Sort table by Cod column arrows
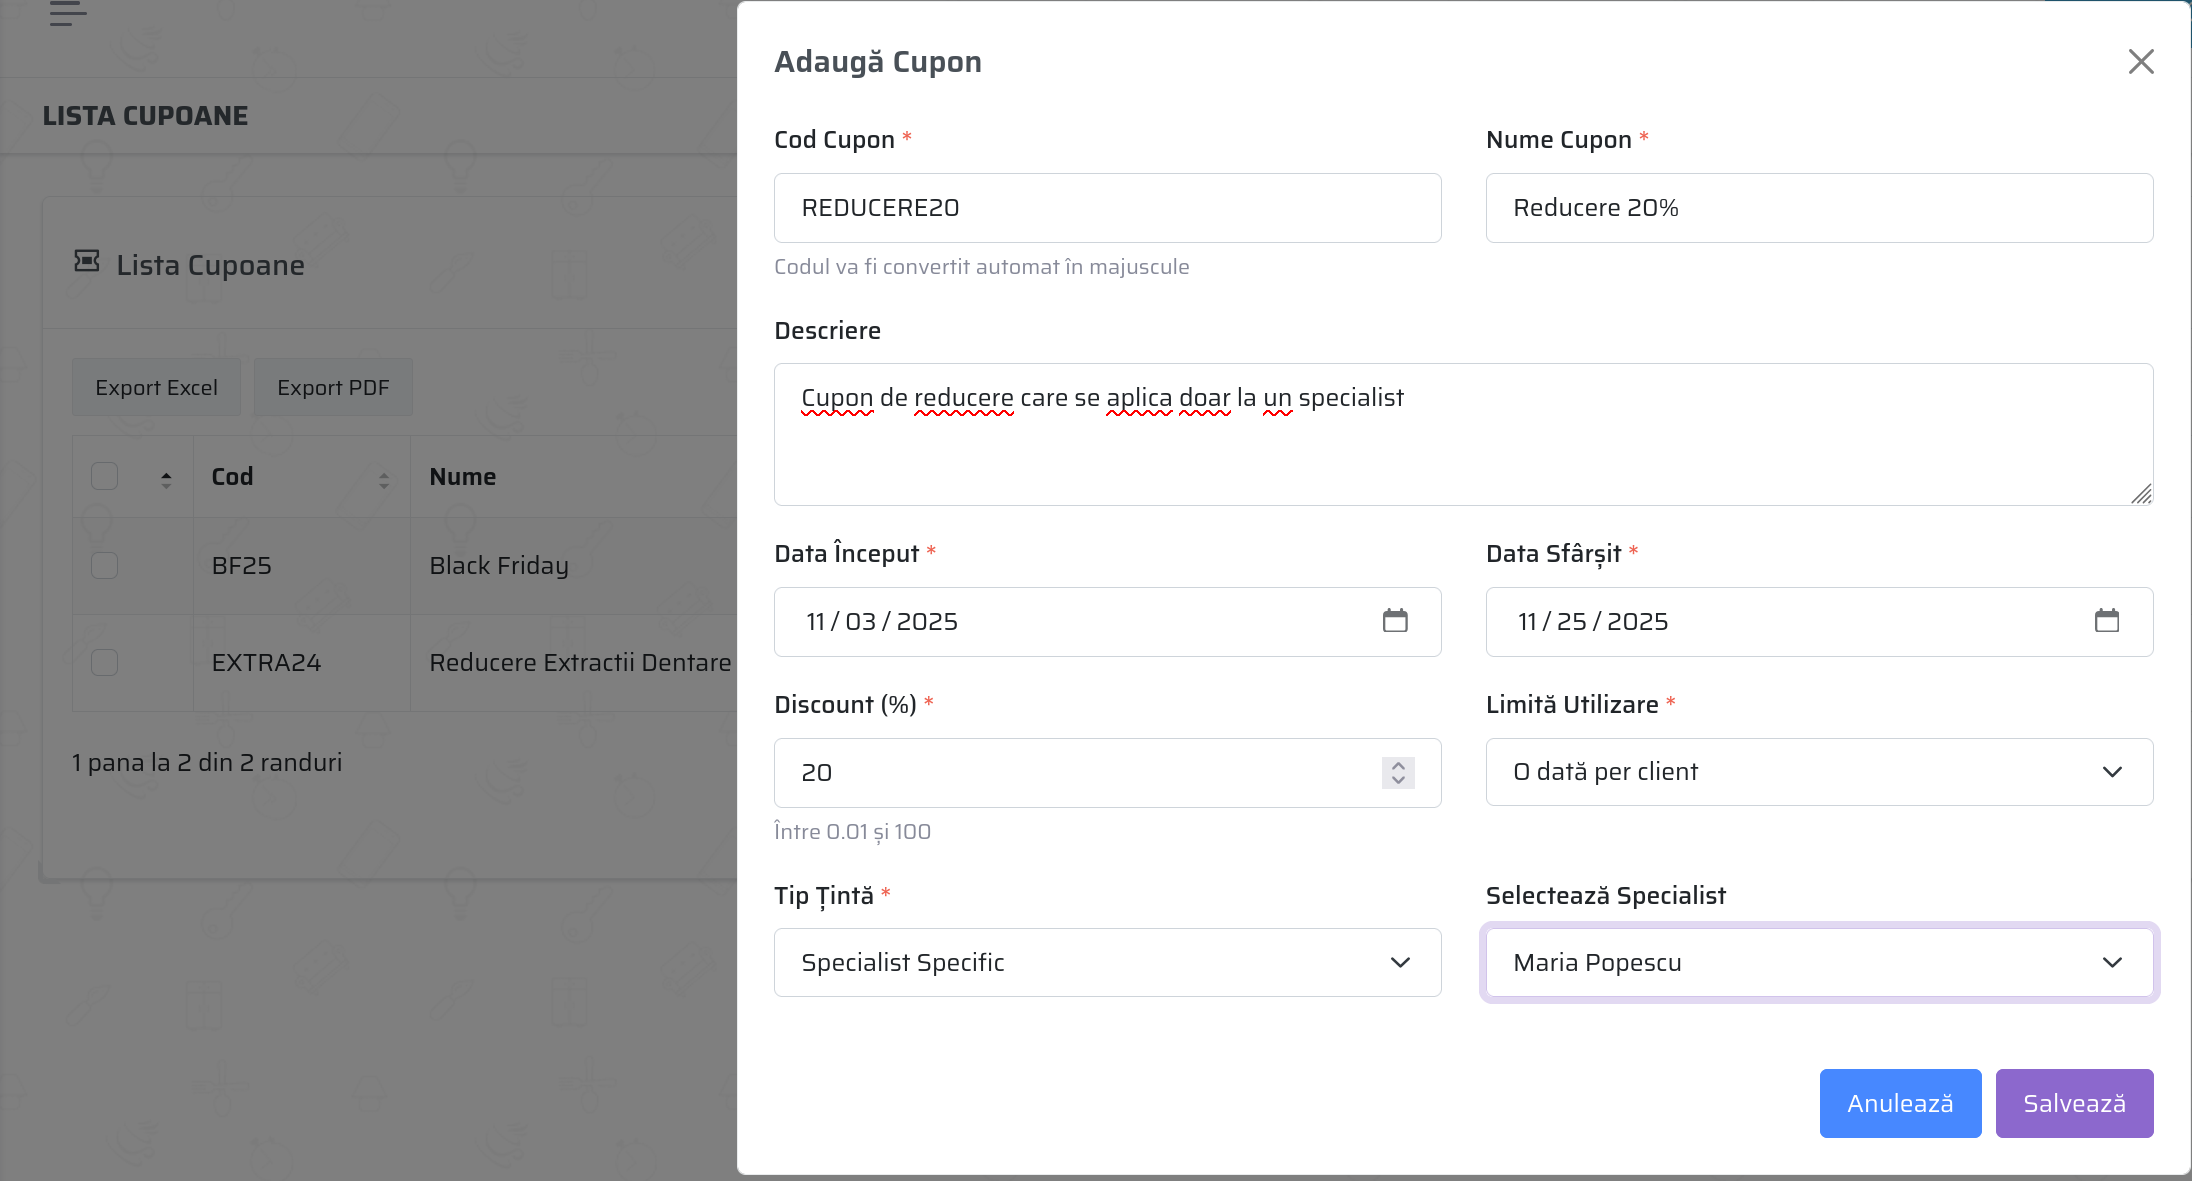Screen dimensions: 2192x1181 384,480
